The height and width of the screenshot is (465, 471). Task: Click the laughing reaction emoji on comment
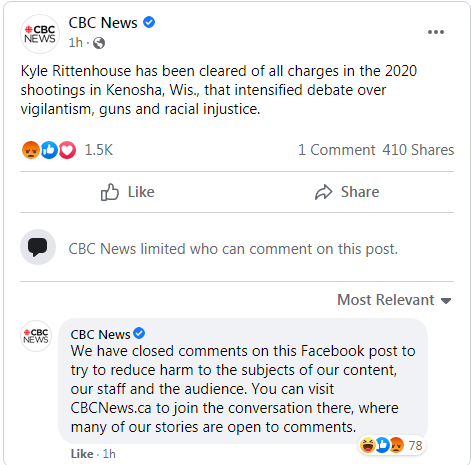click(x=367, y=445)
